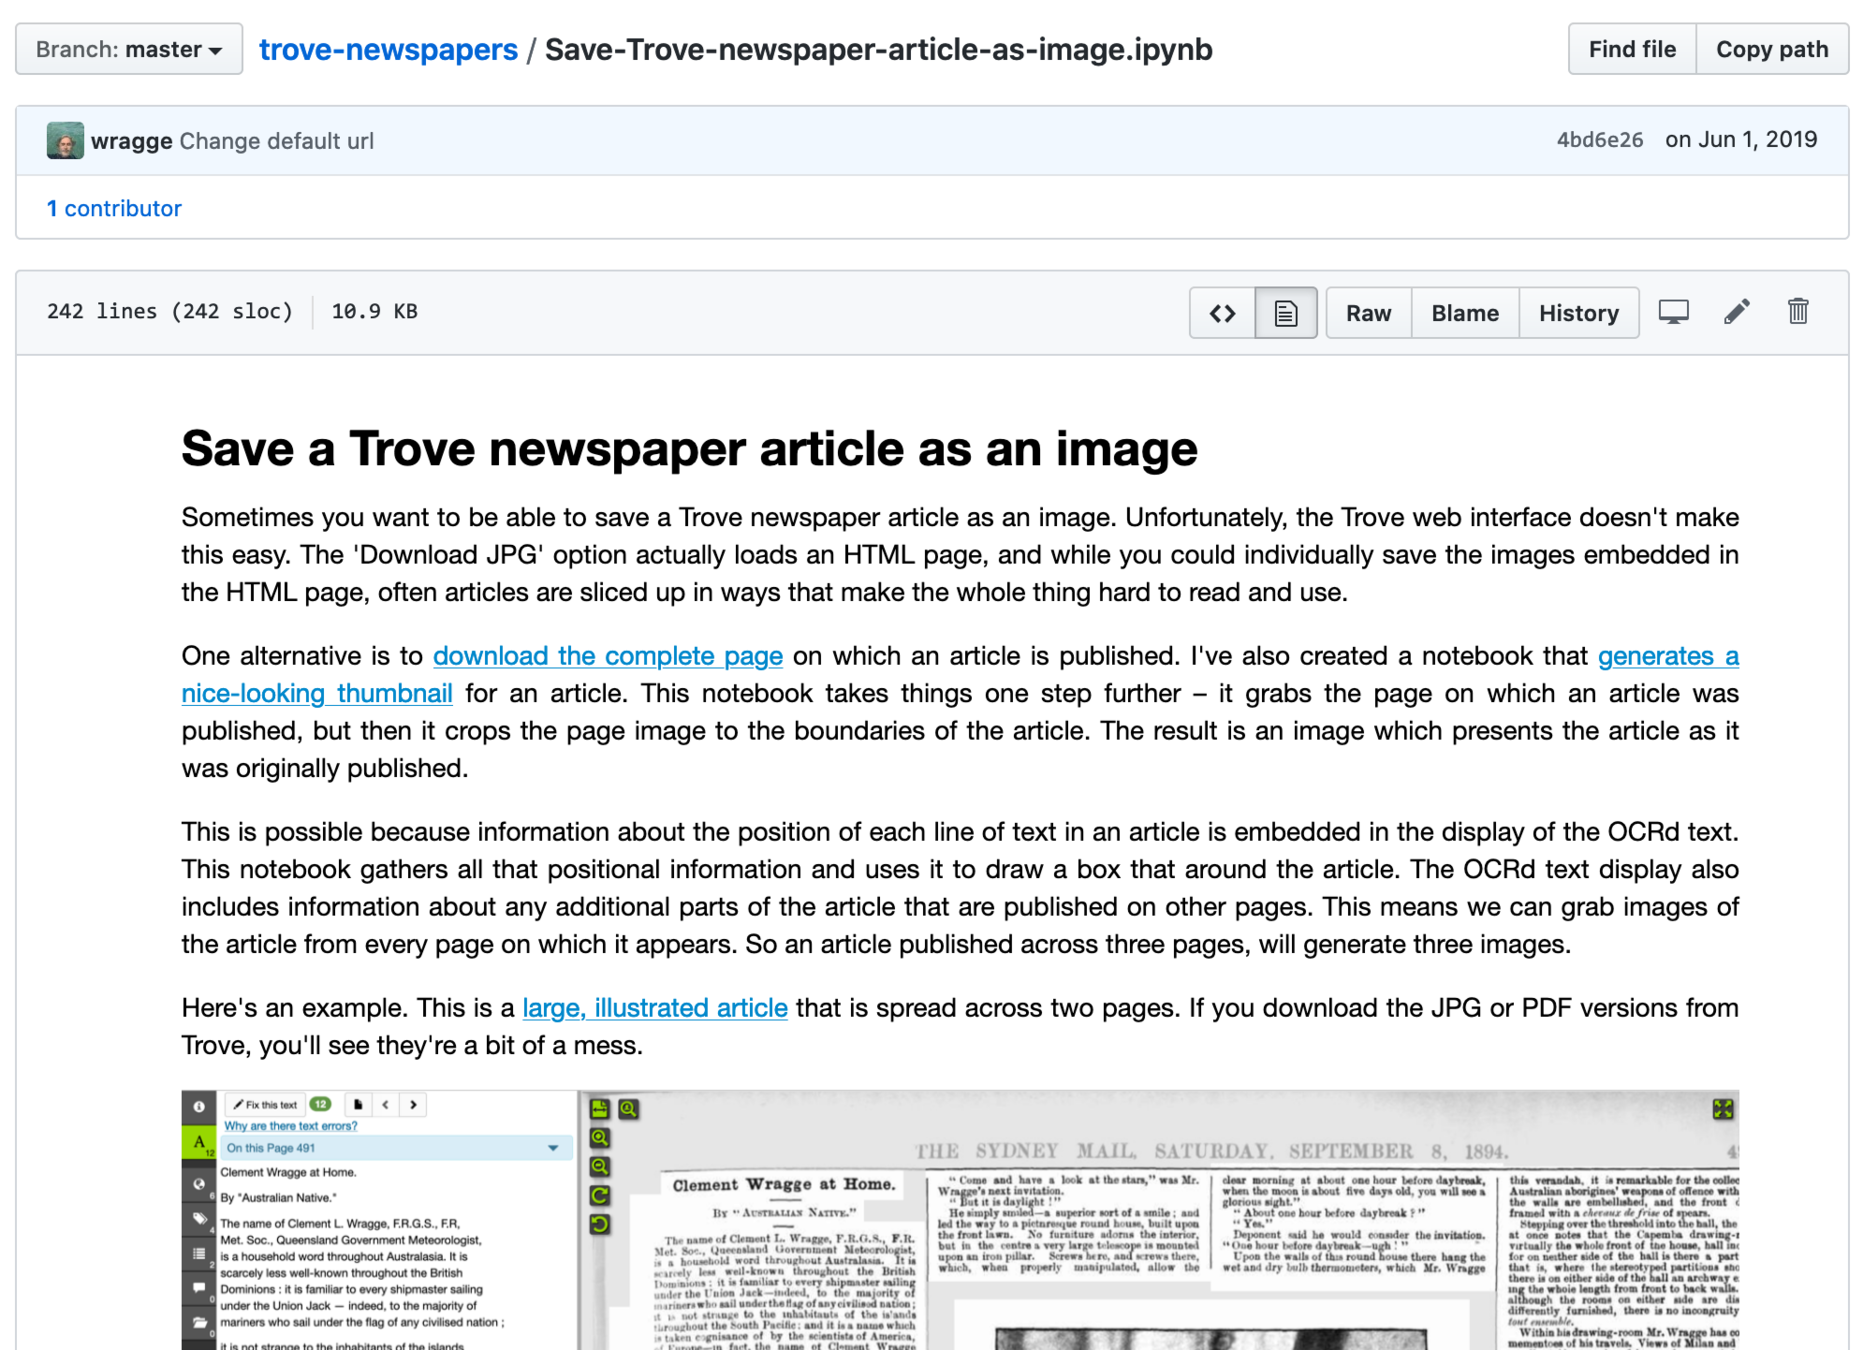The image size is (1863, 1350).
Task: Open the Blame view
Action: 1465,313
